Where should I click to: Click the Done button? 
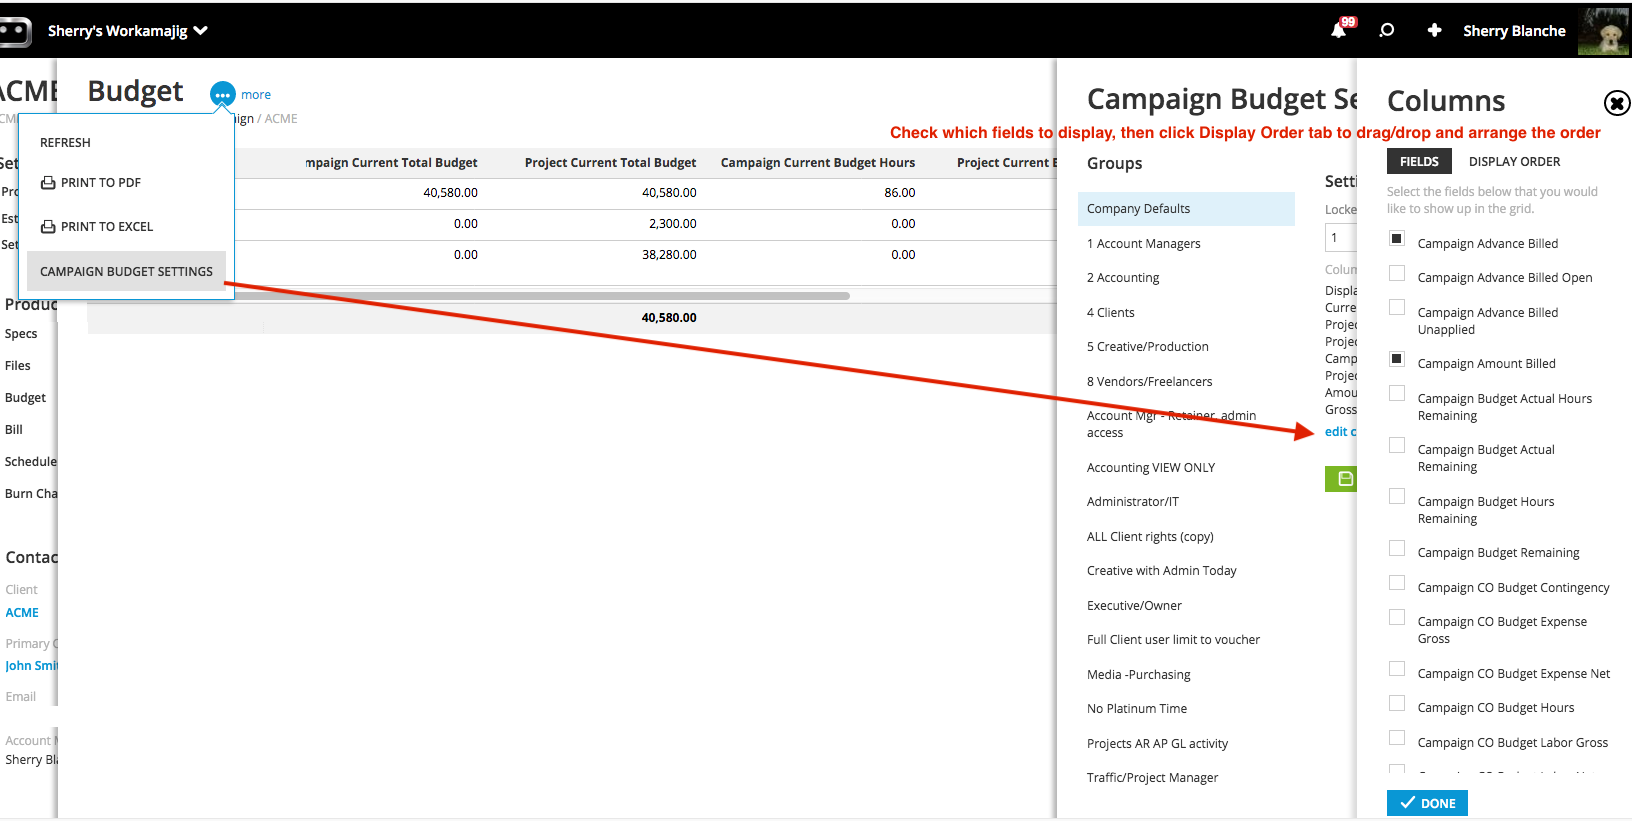tap(1427, 803)
